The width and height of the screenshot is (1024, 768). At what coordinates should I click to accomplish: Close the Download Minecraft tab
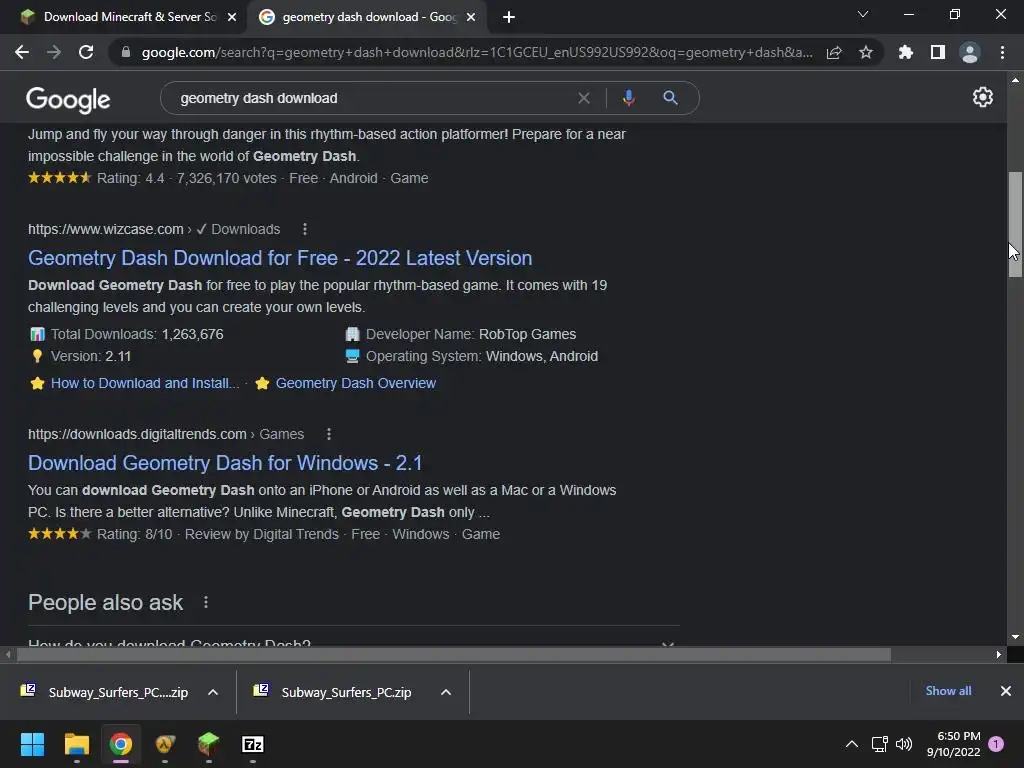point(232,17)
